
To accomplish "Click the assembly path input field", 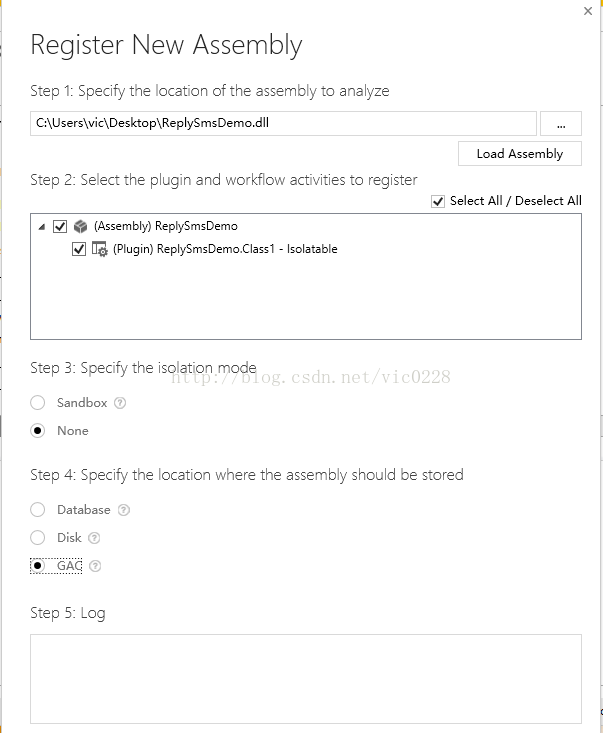I will pyautogui.click(x=283, y=124).
